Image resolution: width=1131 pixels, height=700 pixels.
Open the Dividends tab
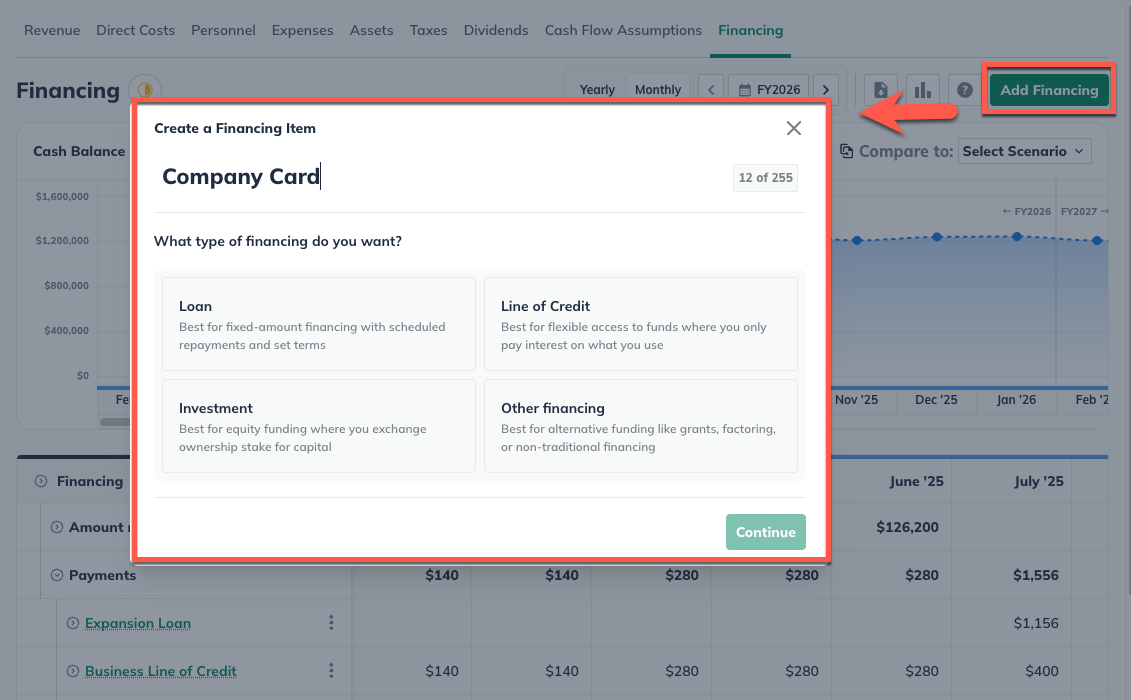click(496, 30)
